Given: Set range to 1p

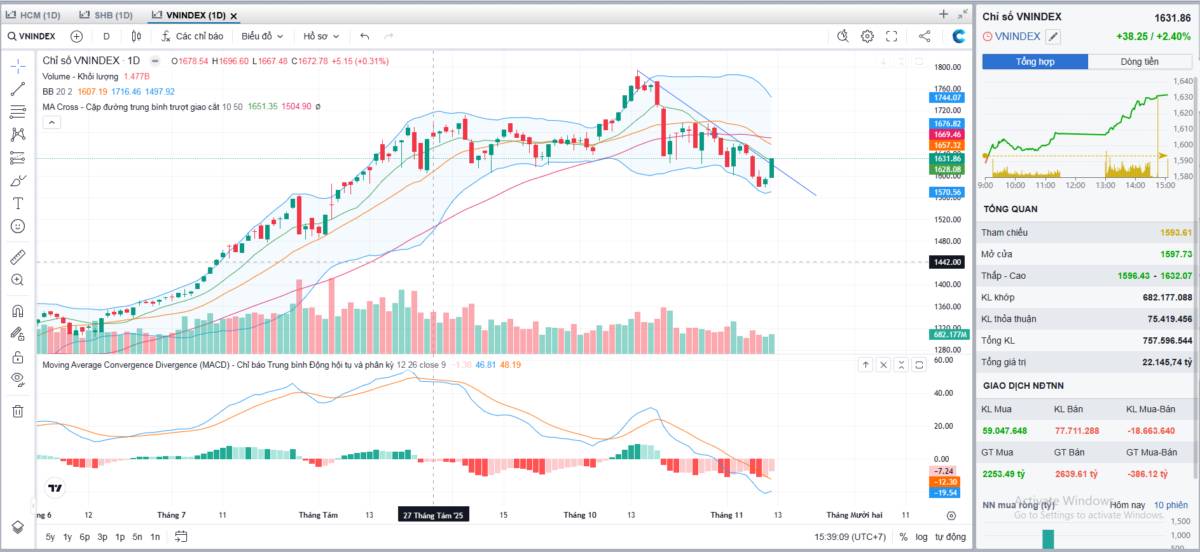Looking at the screenshot, I should [120, 537].
